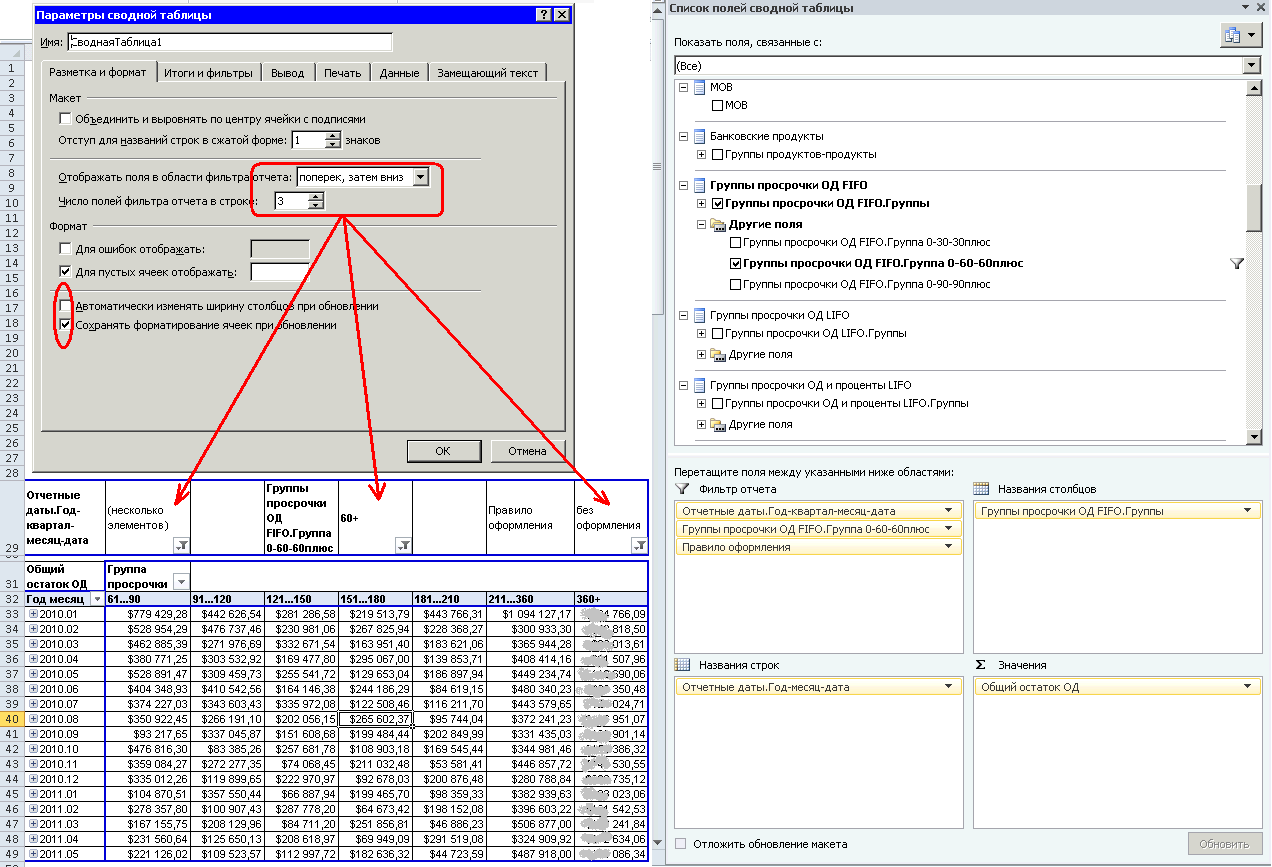Open 'Год месяц' row header dropdown
The image size is (1272, 867).
97,598
